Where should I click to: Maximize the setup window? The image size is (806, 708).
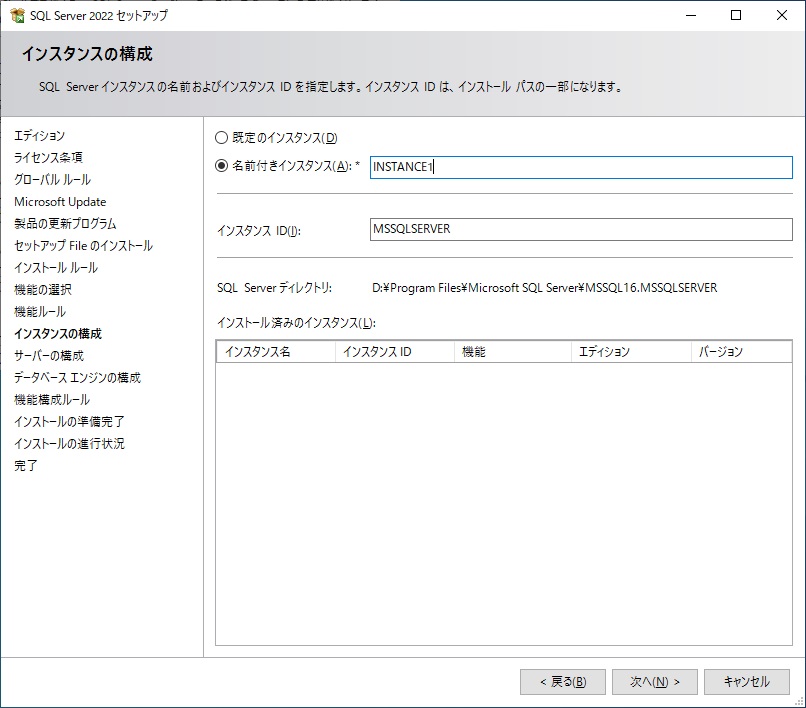[x=736, y=15]
